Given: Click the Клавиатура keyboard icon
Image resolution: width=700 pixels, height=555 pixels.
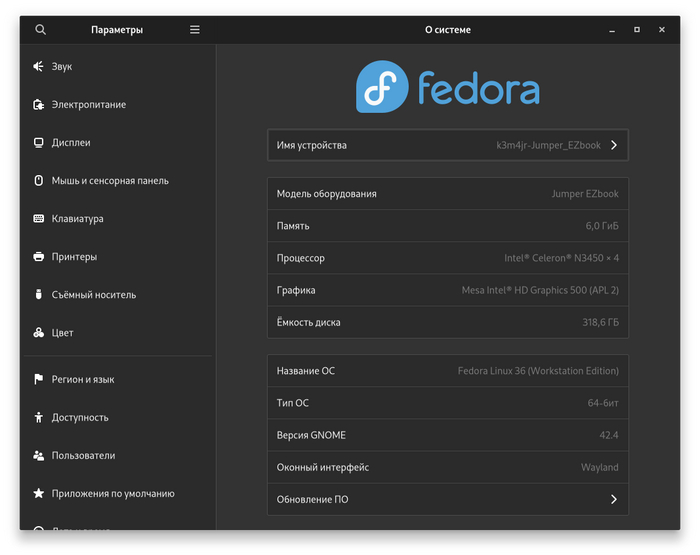Looking at the screenshot, I should point(38,219).
